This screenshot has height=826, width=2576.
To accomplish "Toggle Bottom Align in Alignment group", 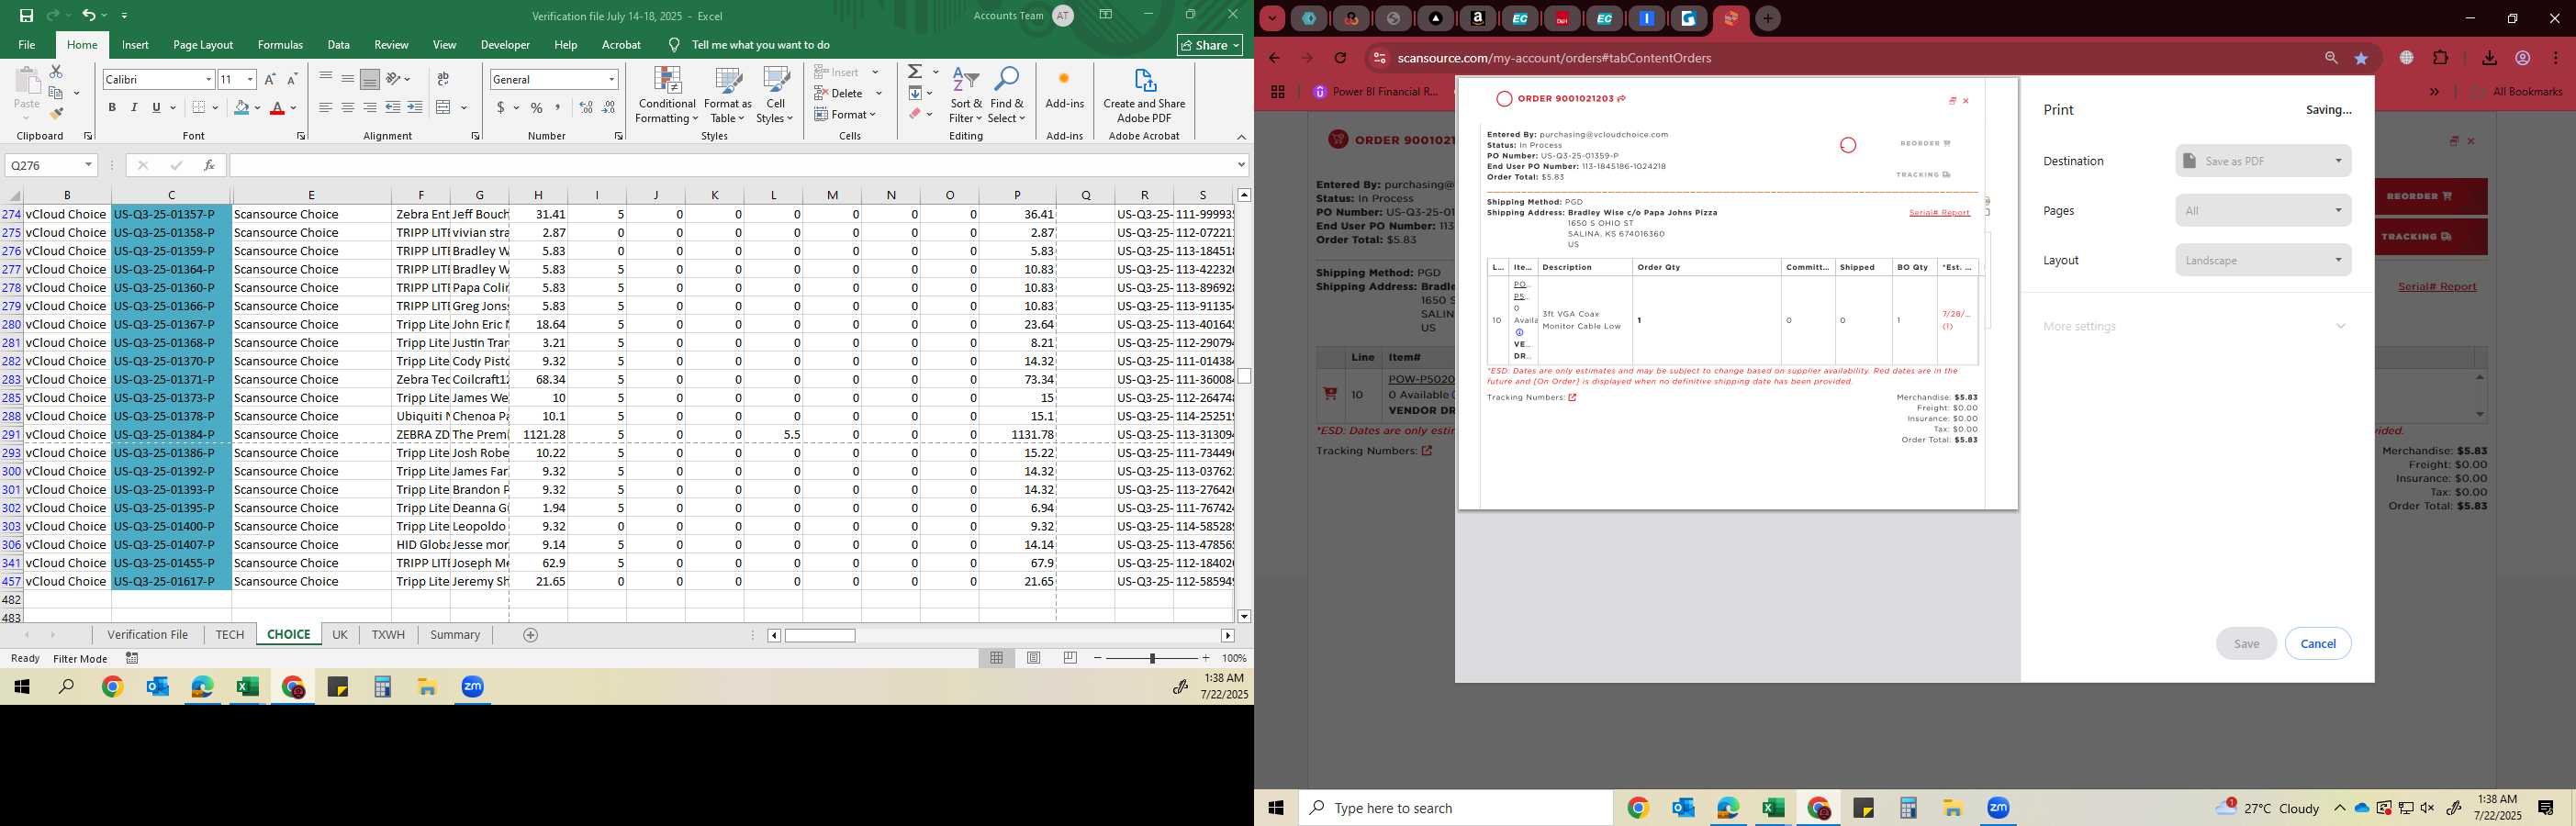I will click(x=370, y=78).
